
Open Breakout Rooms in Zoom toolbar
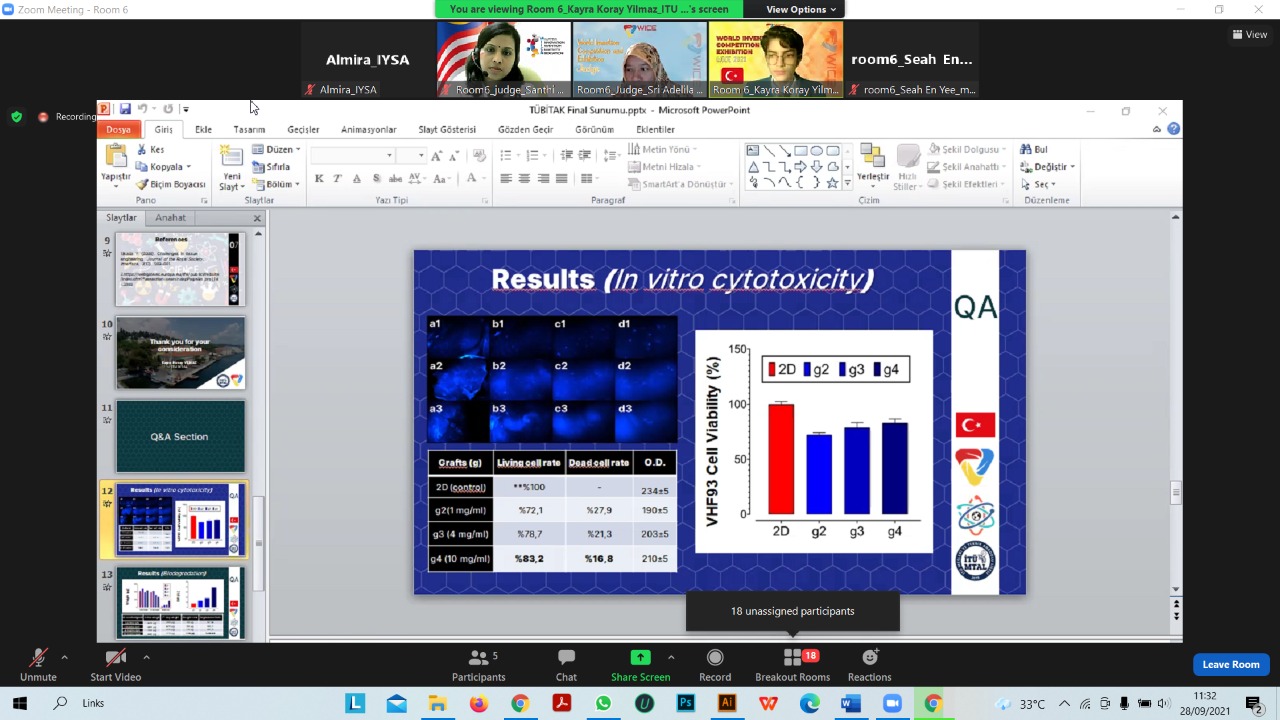coord(792,664)
